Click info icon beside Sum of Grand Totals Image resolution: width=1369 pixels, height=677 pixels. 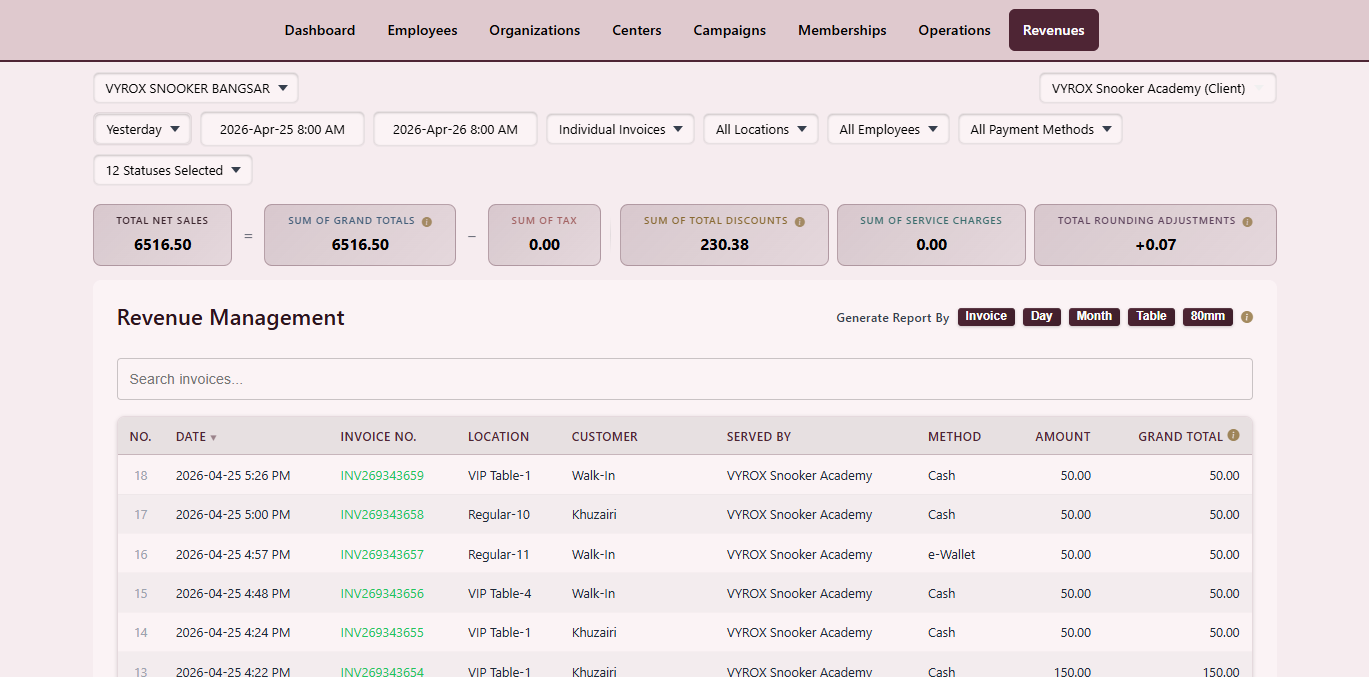(427, 222)
